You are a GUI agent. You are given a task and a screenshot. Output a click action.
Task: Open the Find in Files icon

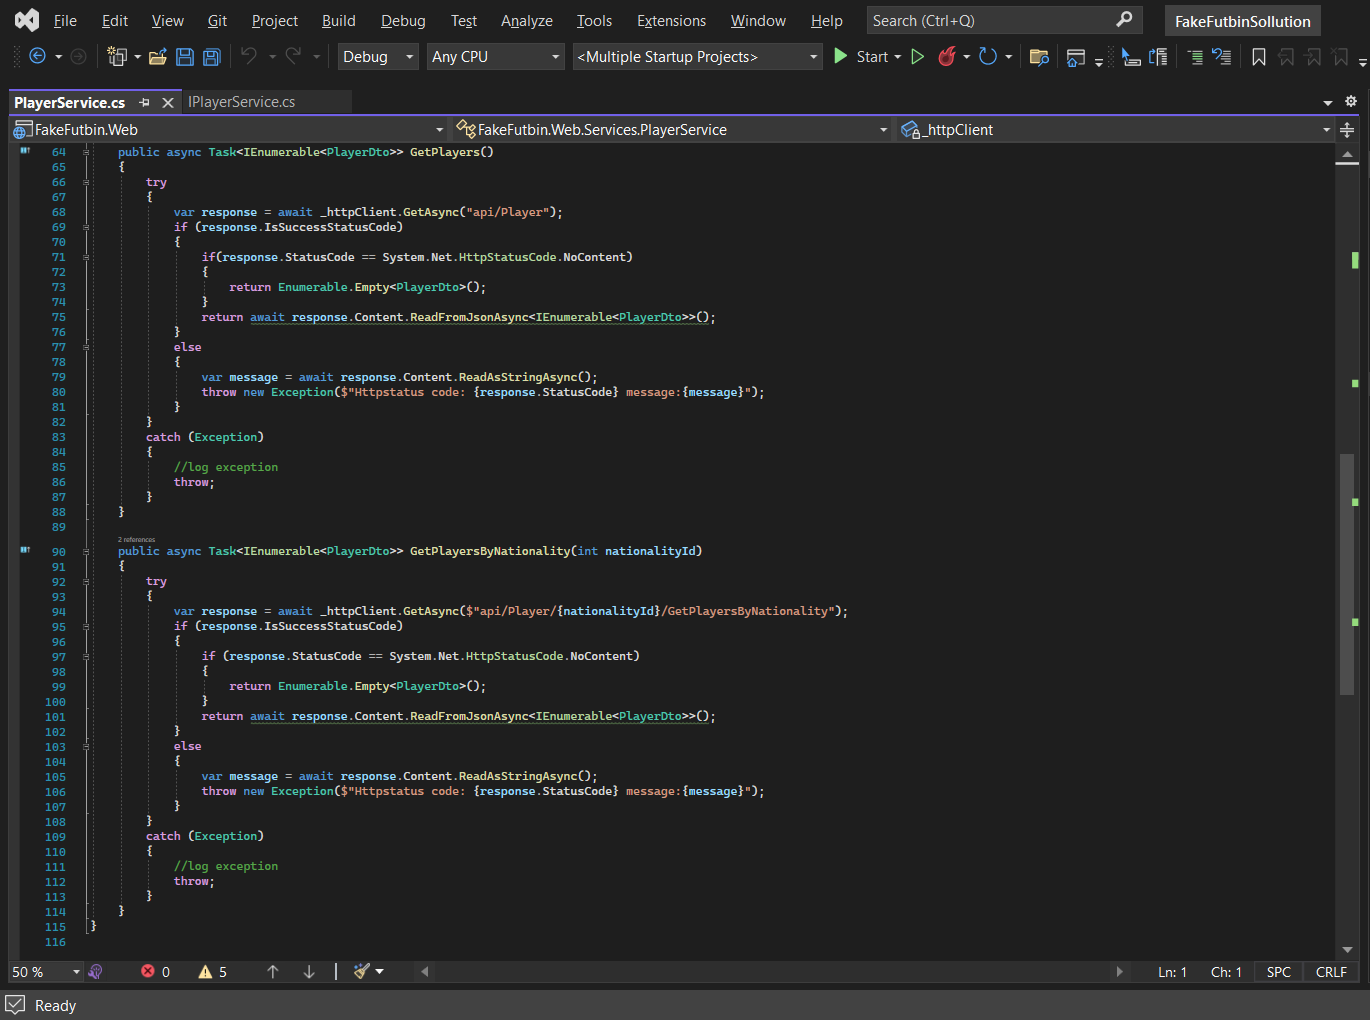(1039, 57)
